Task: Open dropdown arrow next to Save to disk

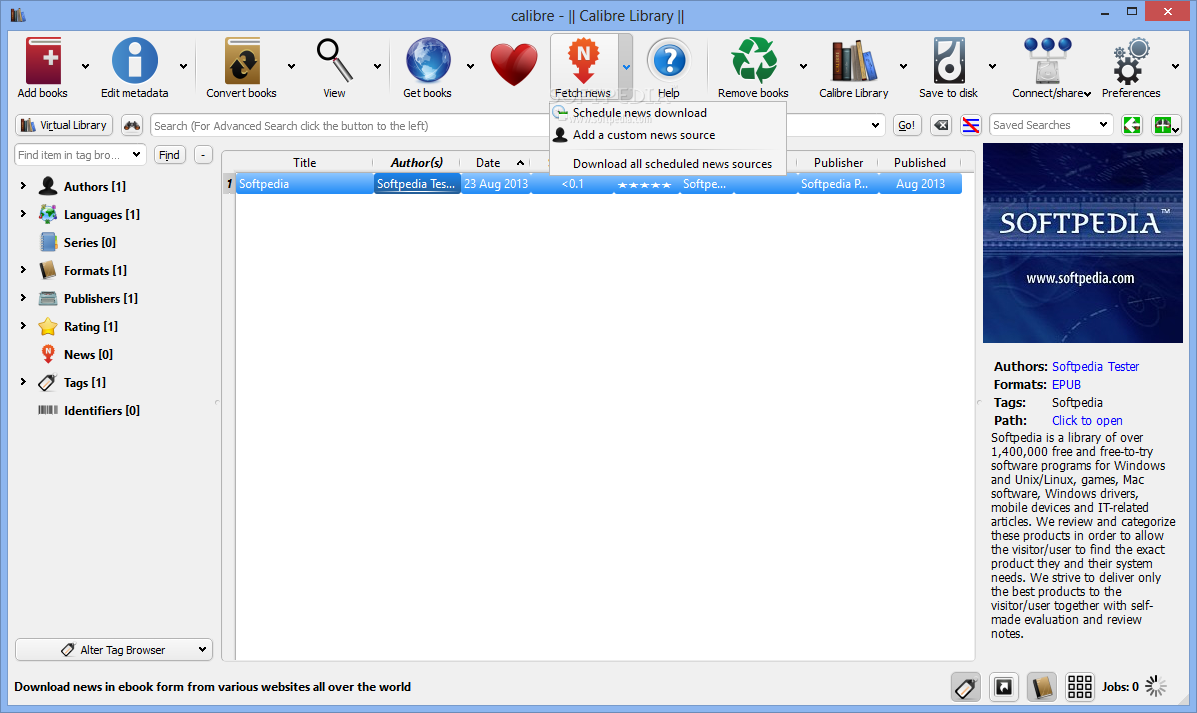Action: pyautogui.click(x=992, y=66)
